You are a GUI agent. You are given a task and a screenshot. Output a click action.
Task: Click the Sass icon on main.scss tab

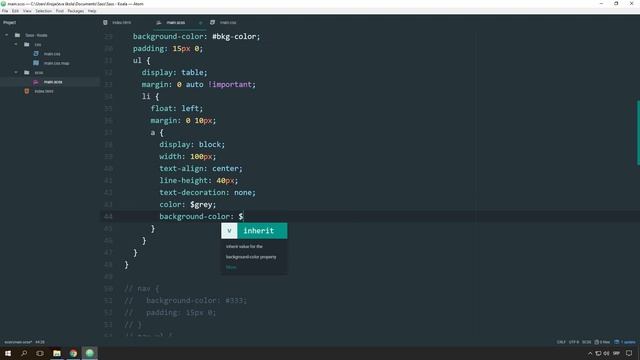point(159,23)
